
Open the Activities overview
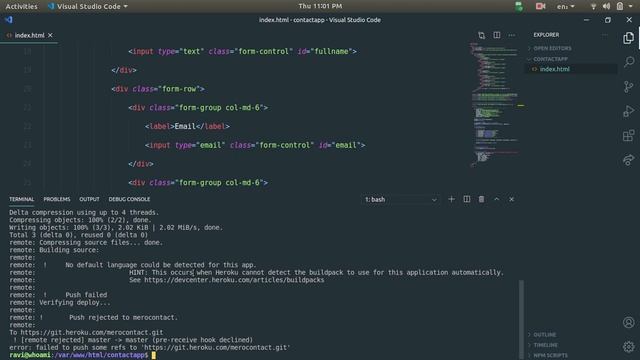tap(21, 6)
